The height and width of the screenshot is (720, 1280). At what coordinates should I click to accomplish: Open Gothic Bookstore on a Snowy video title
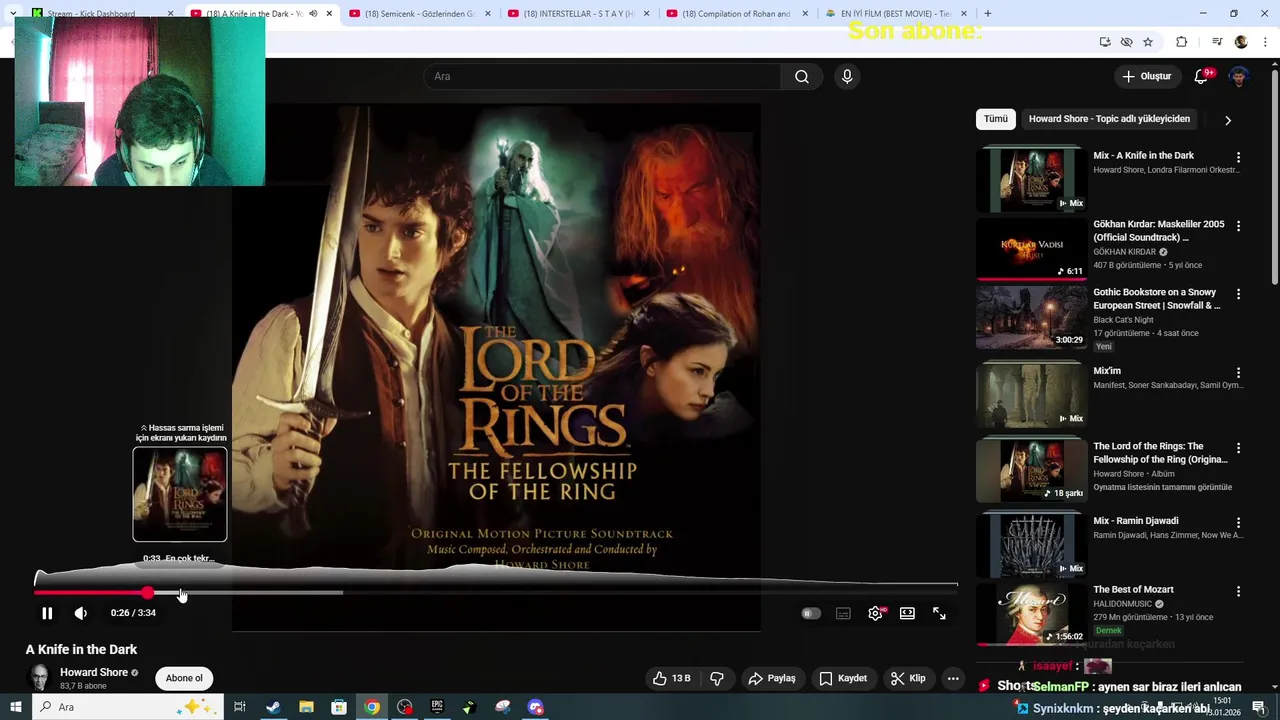pos(1156,299)
